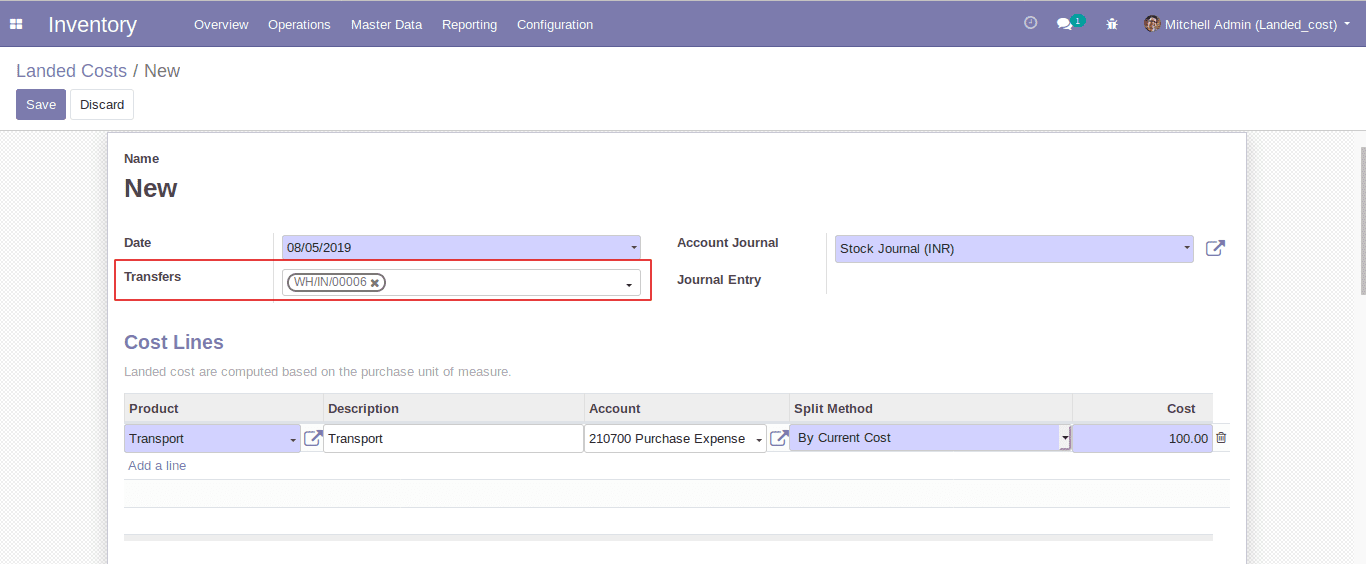Open the conversations chat icon
This screenshot has height=564, width=1366.
[x=1065, y=24]
